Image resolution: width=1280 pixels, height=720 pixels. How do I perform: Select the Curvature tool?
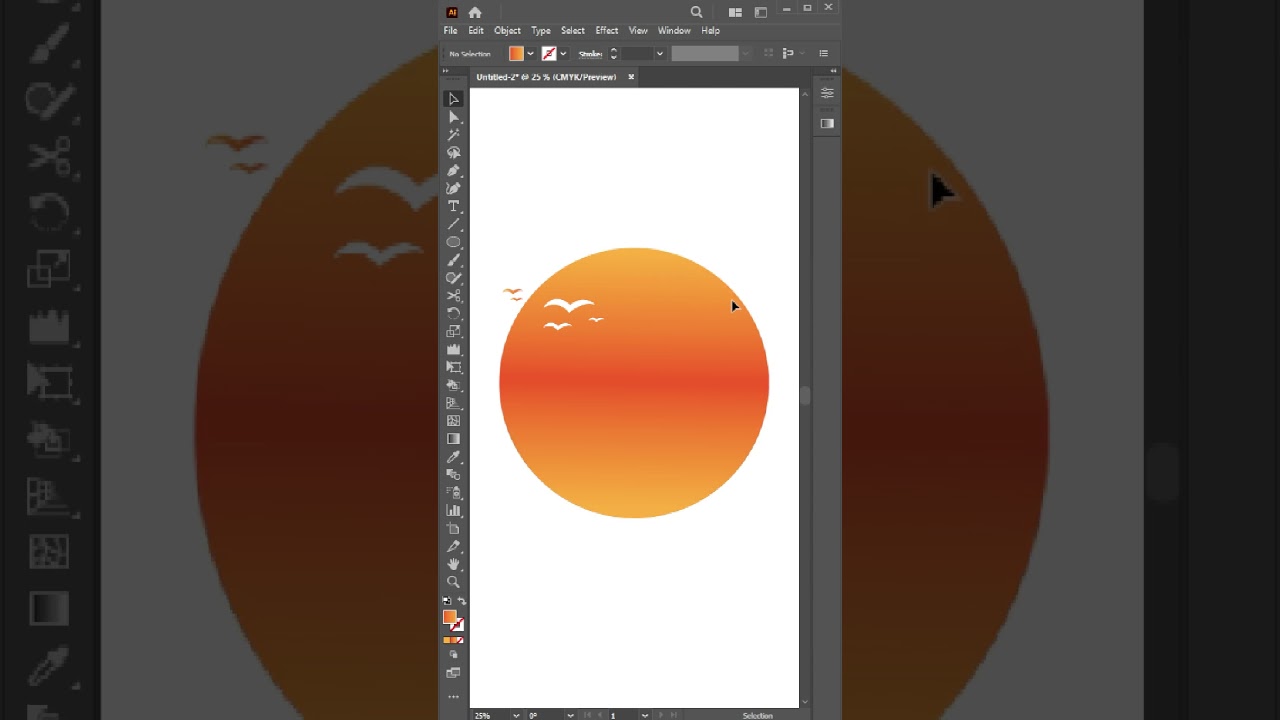(x=453, y=189)
